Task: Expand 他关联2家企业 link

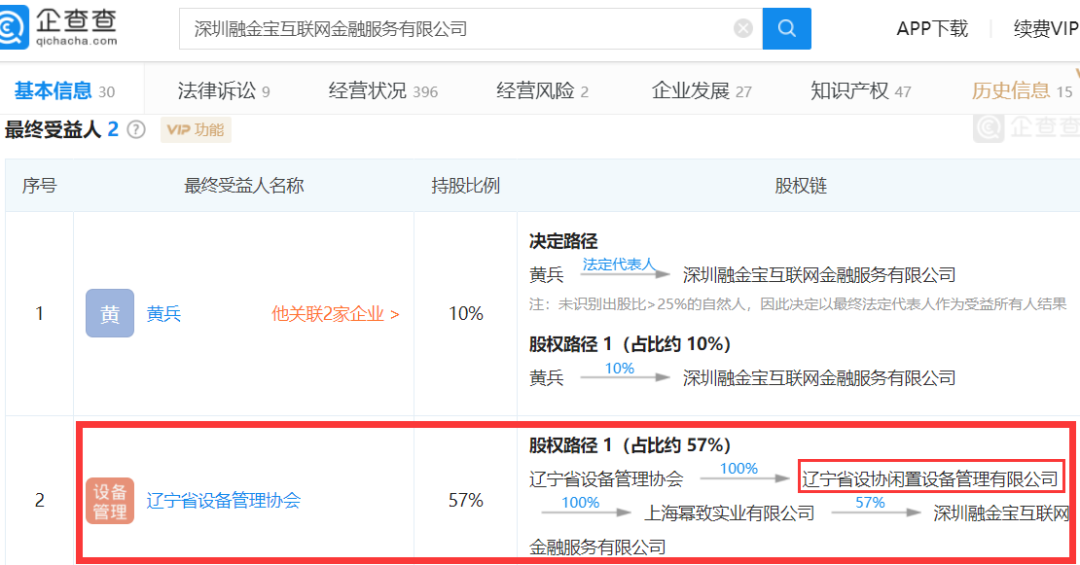Action: (x=335, y=314)
